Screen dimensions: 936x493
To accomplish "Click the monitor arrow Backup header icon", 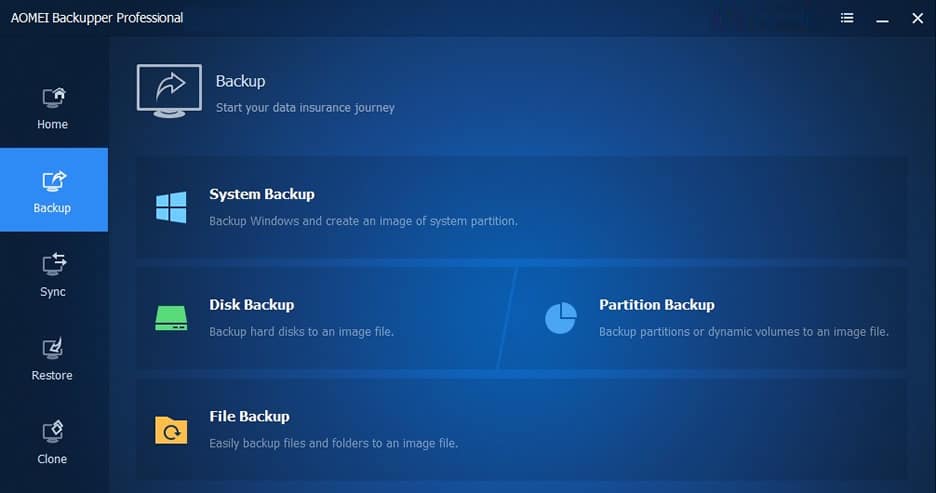I will pos(170,91).
